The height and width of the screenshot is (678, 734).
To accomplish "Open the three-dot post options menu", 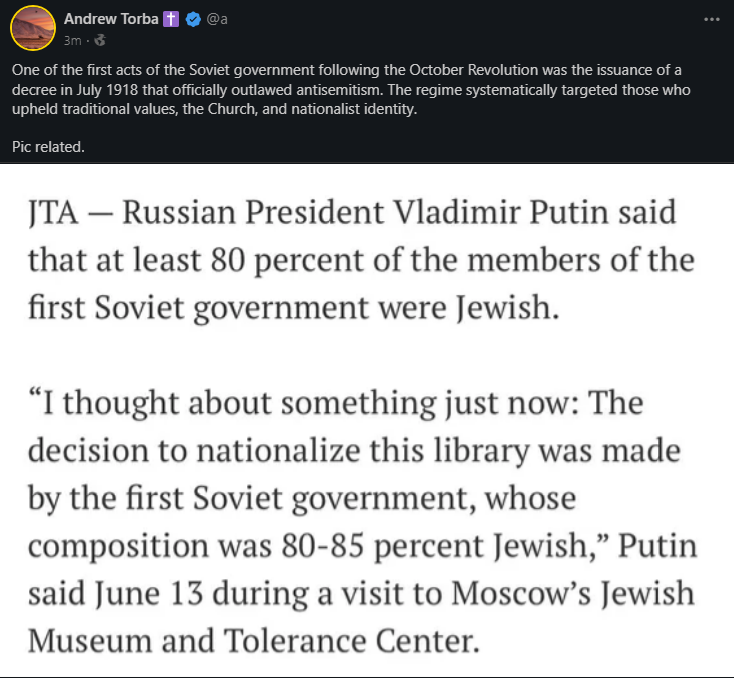I will [x=711, y=19].
